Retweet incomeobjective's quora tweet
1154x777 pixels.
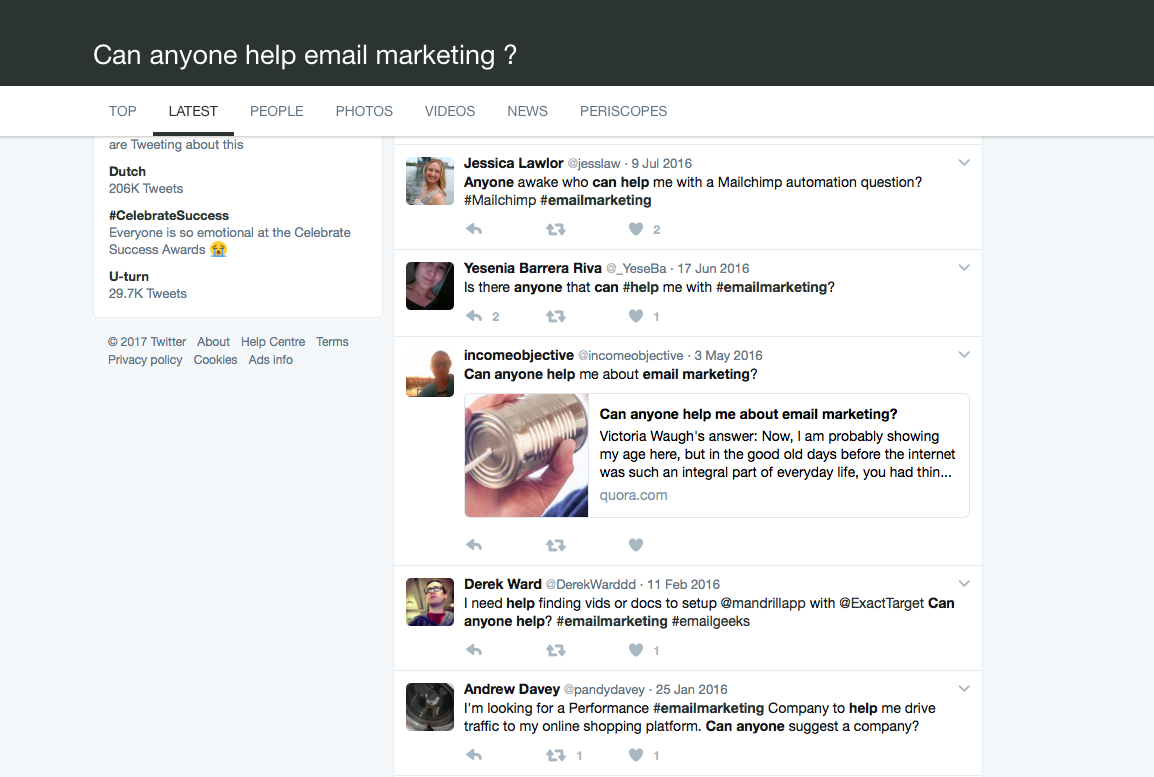click(556, 545)
